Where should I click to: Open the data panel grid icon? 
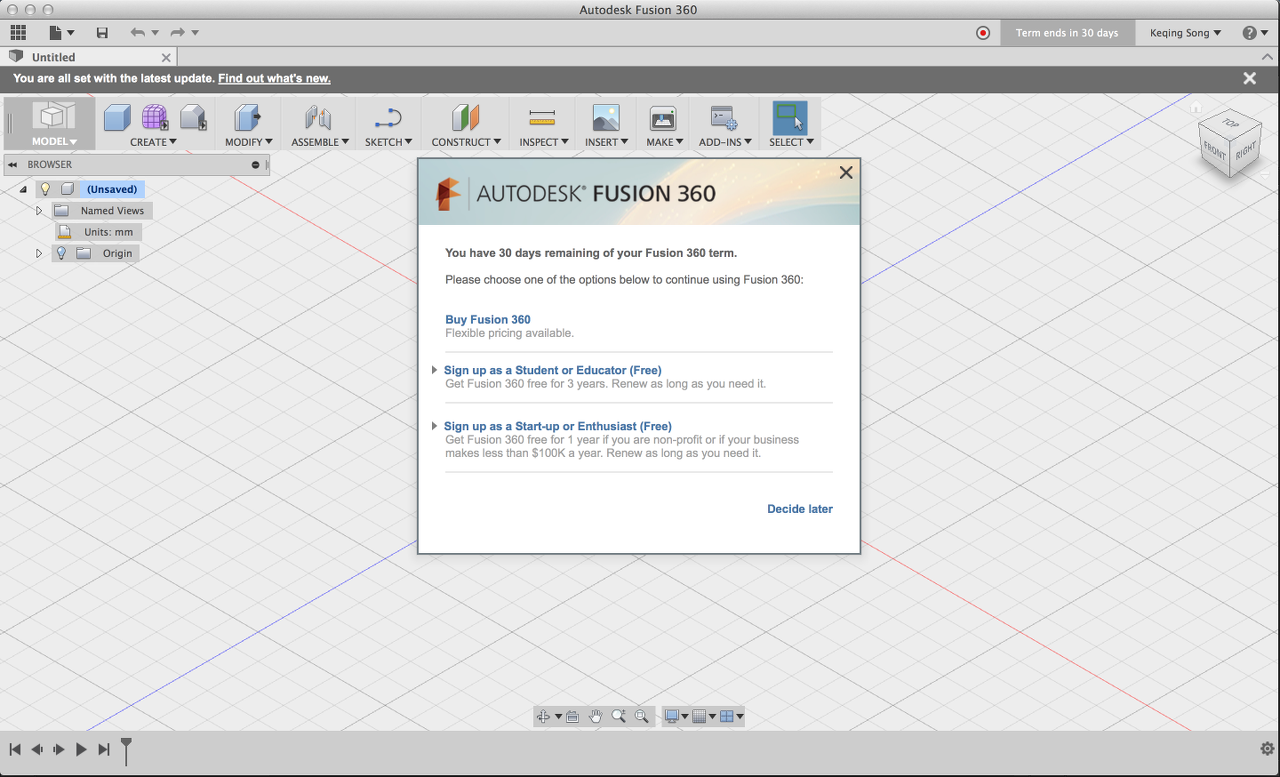coord(18,33)
